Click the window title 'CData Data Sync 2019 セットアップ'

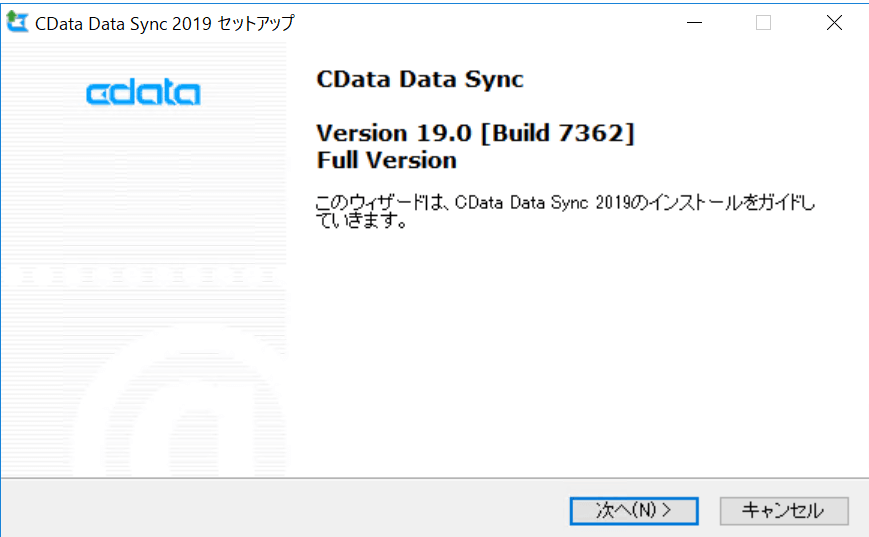pyautogui.click(x=164, y=23)
